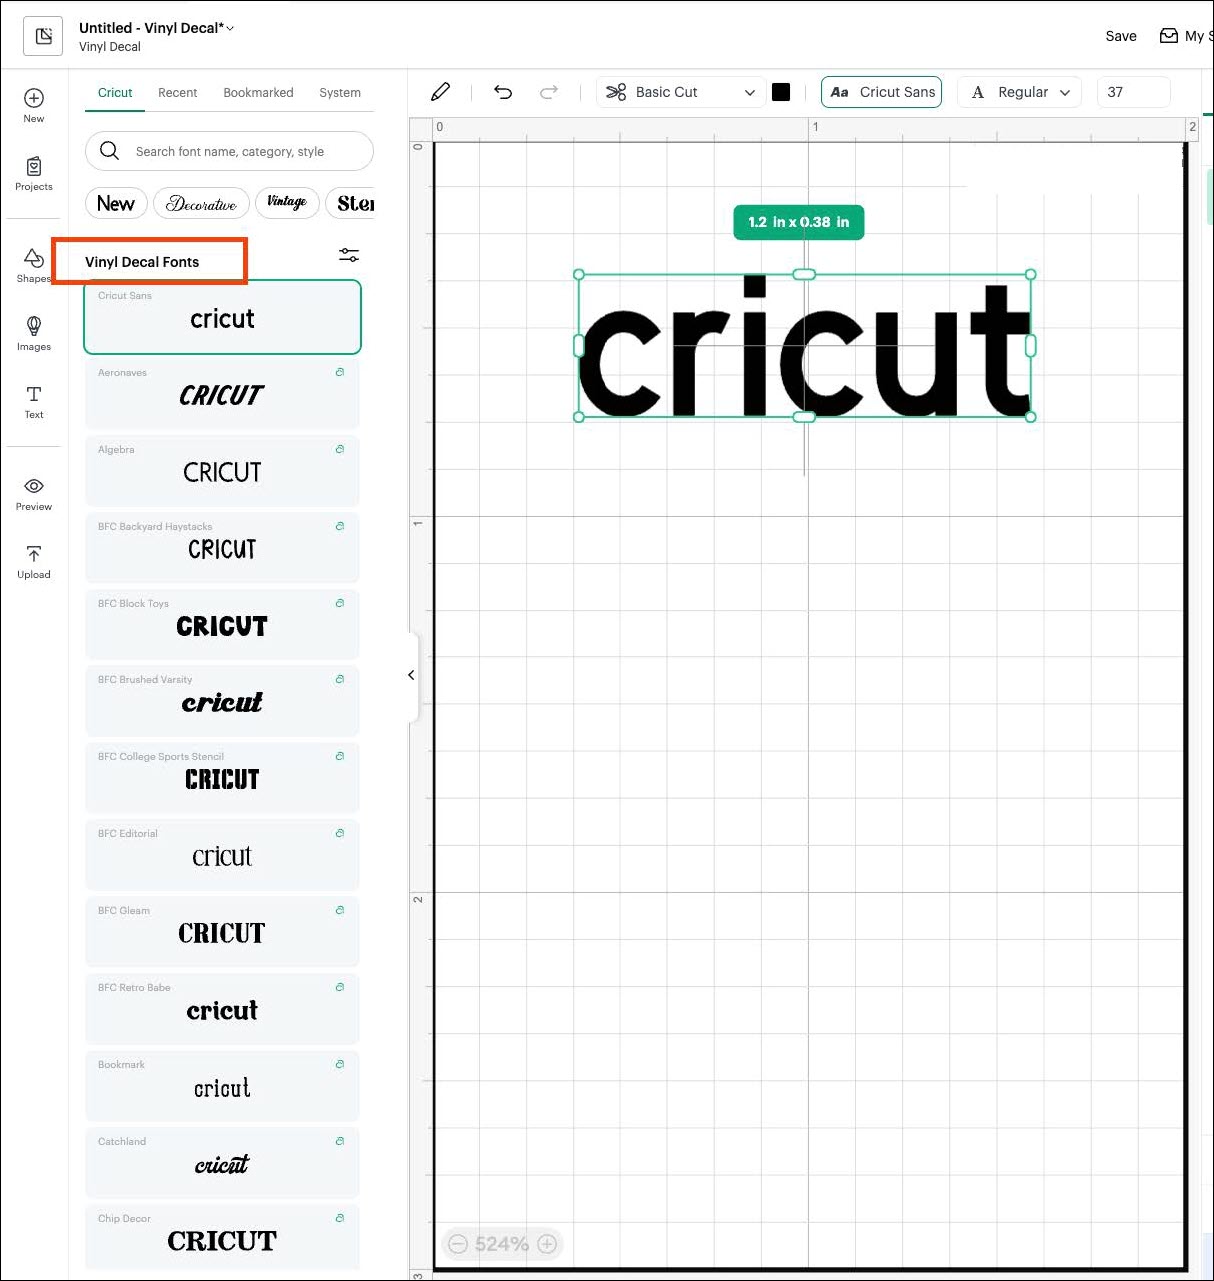Click the black color swatch
Image resolution: width=1214 pixels, height=1281 pixels.
coord(781,92)
